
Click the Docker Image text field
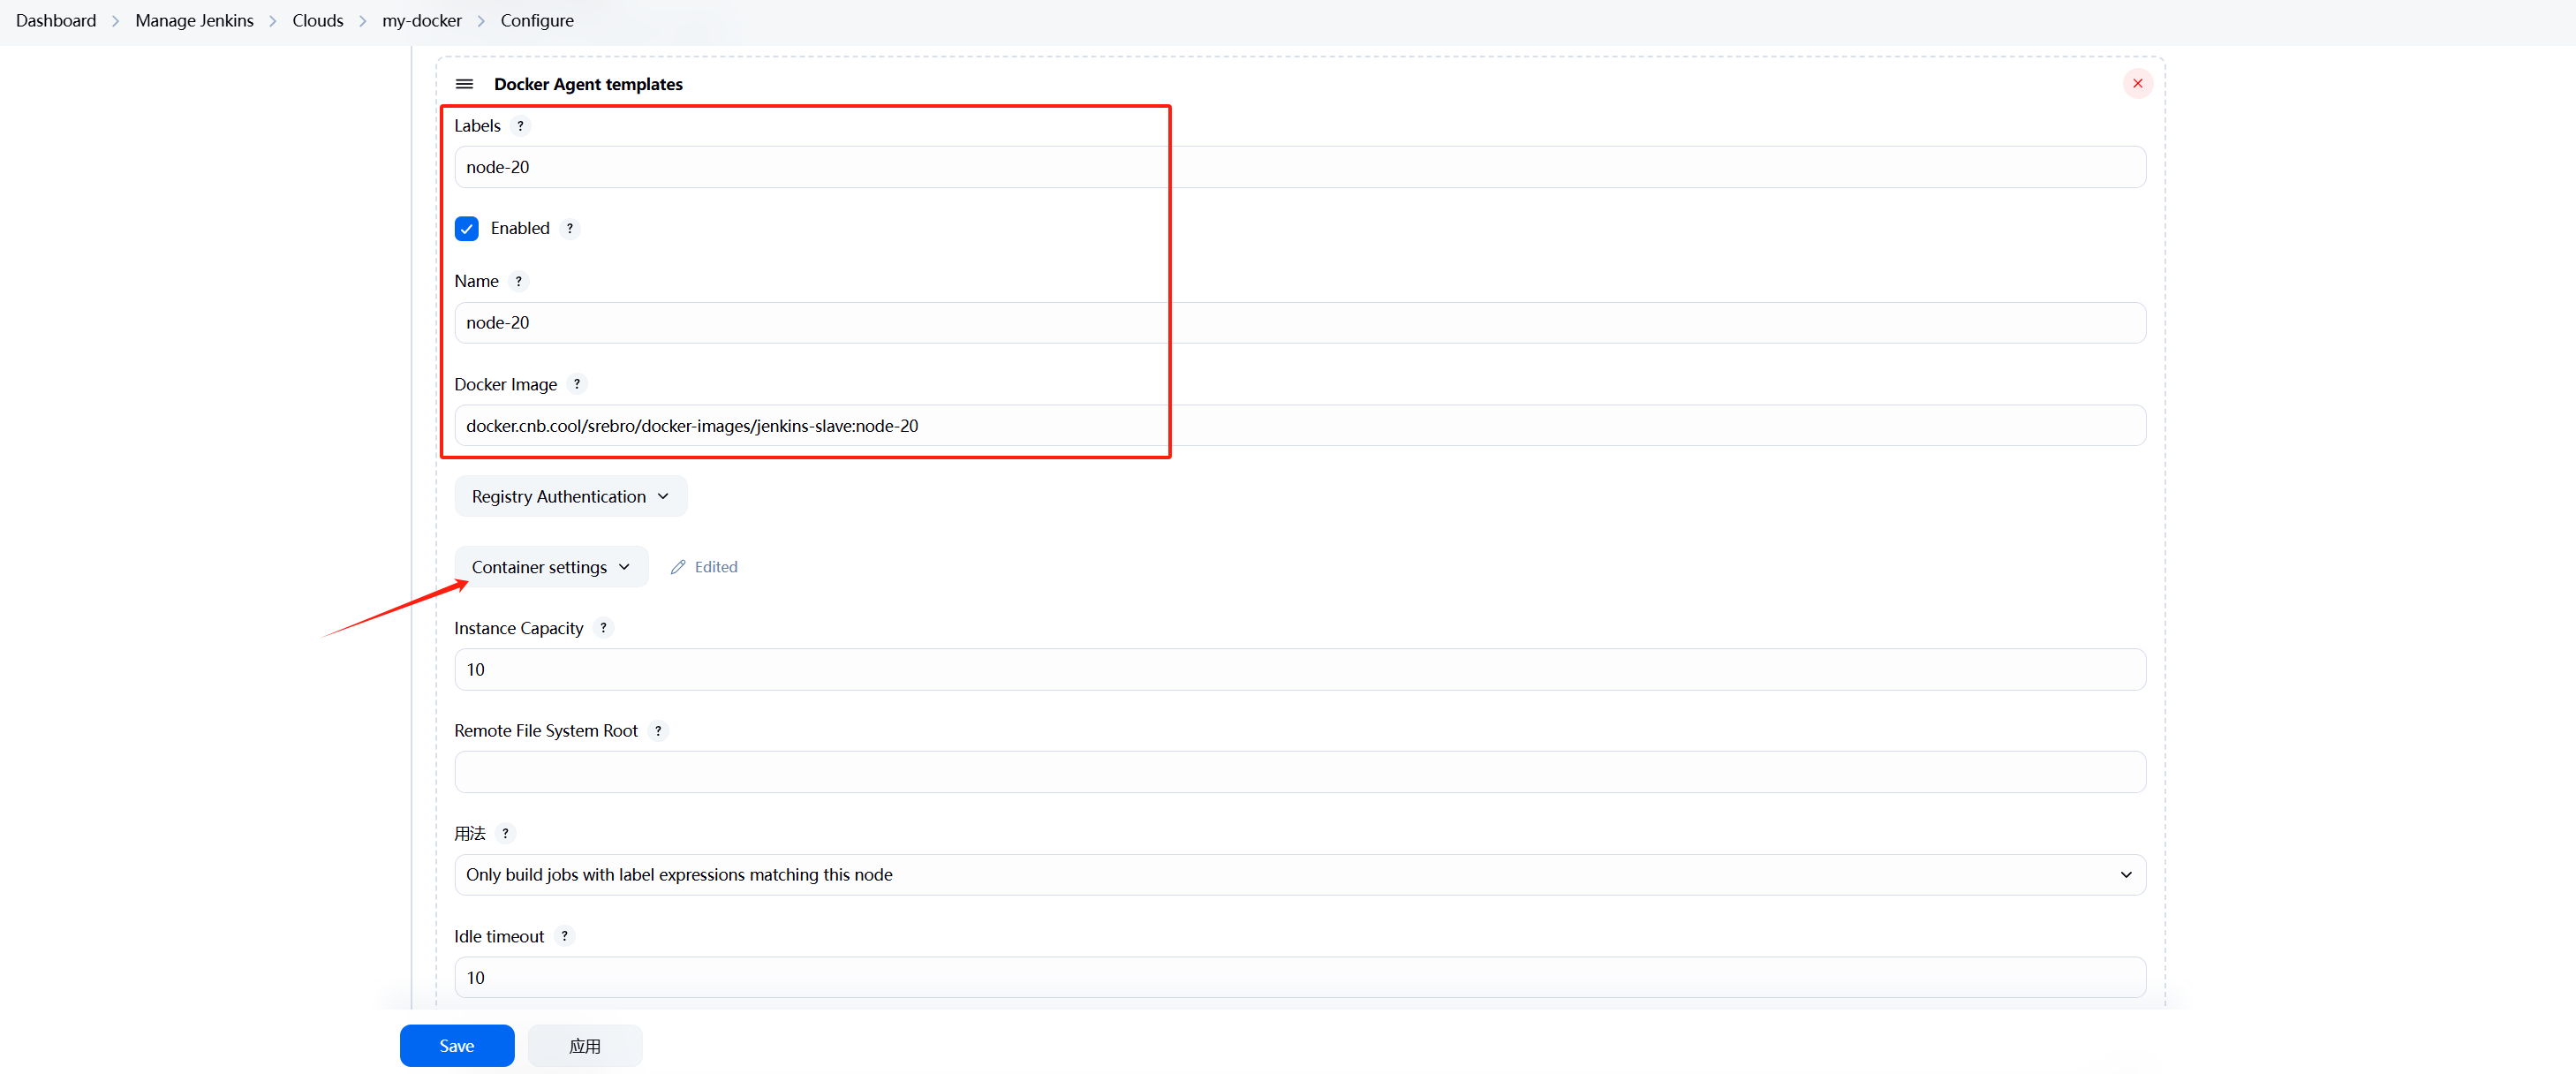coord(1299,426)
